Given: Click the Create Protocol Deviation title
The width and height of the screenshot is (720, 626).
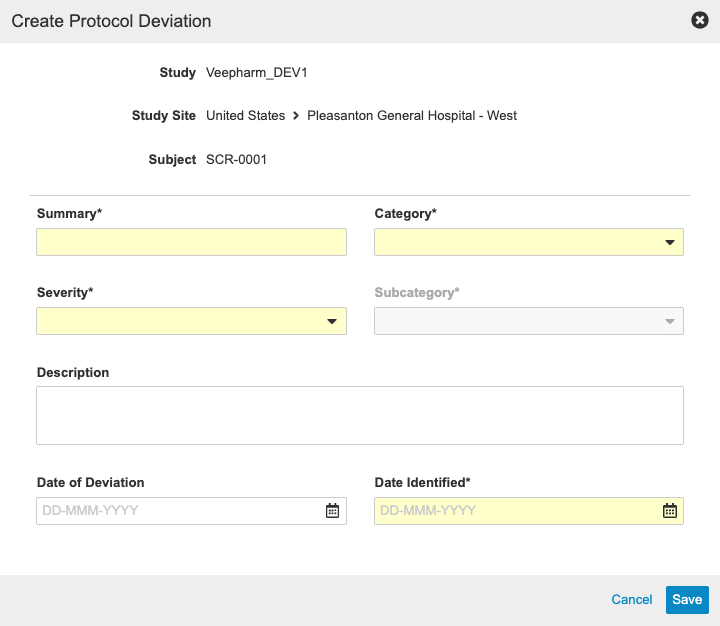Looking at the screenshot, I should pyautogui.click(x=111, y=21).
